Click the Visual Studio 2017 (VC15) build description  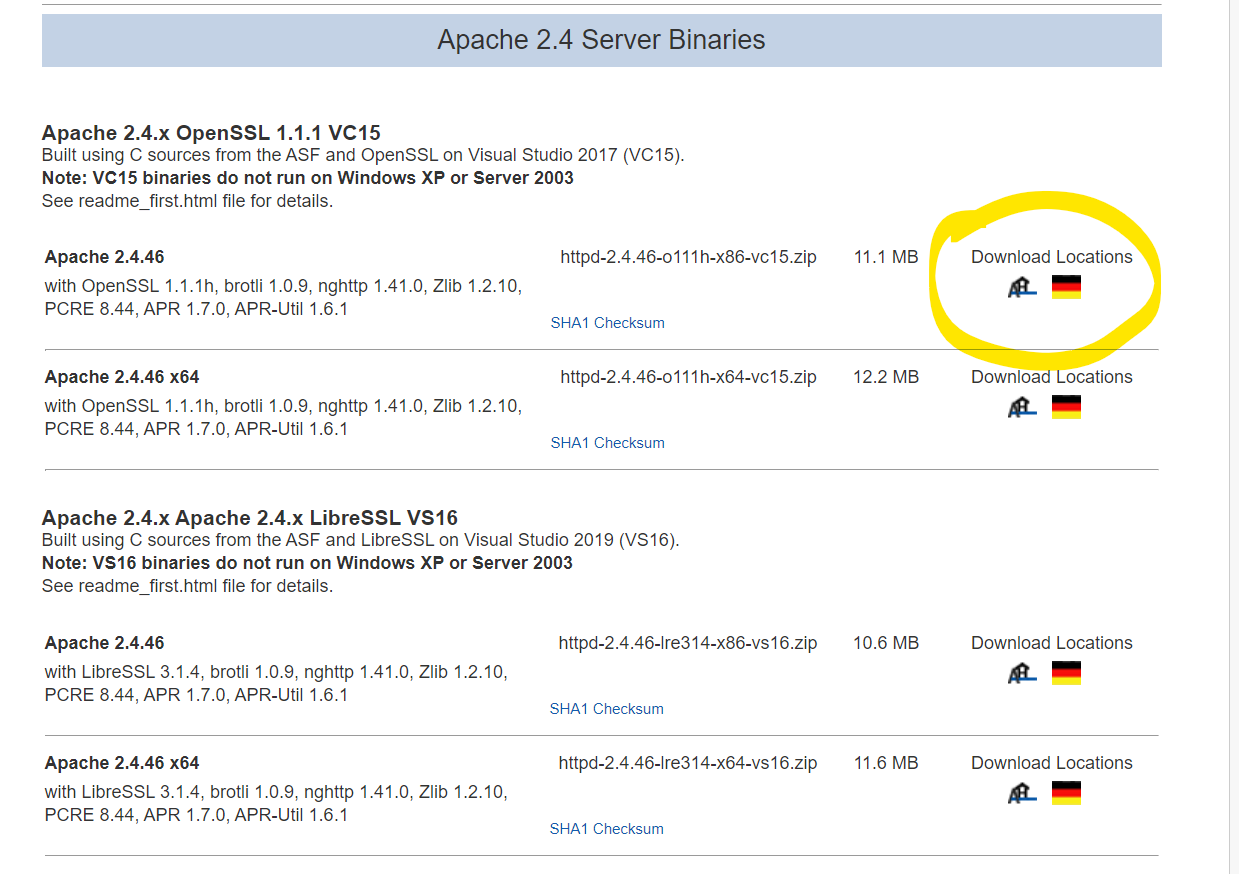363,156
